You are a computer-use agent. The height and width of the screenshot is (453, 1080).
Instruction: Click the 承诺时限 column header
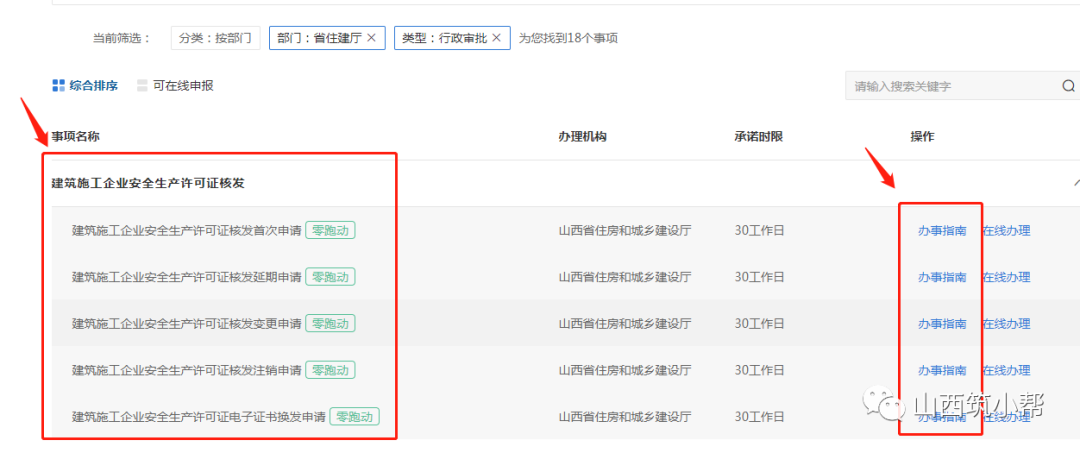(x=759, y=136)
